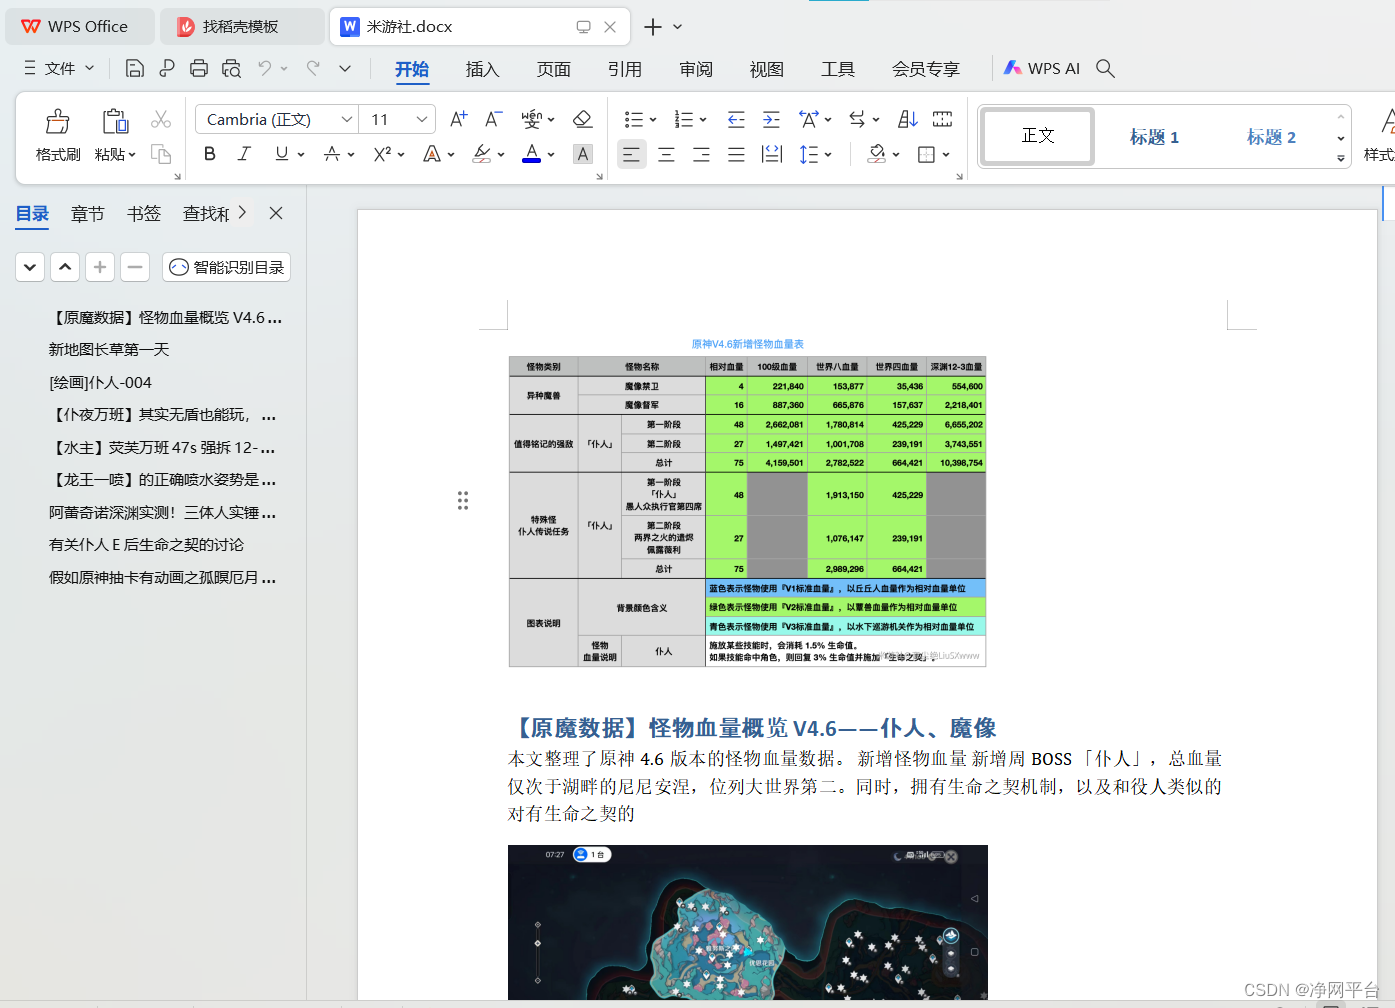Click 智能识别目录 button
The image size is (1395, 1008).
[x=227, y=267]
